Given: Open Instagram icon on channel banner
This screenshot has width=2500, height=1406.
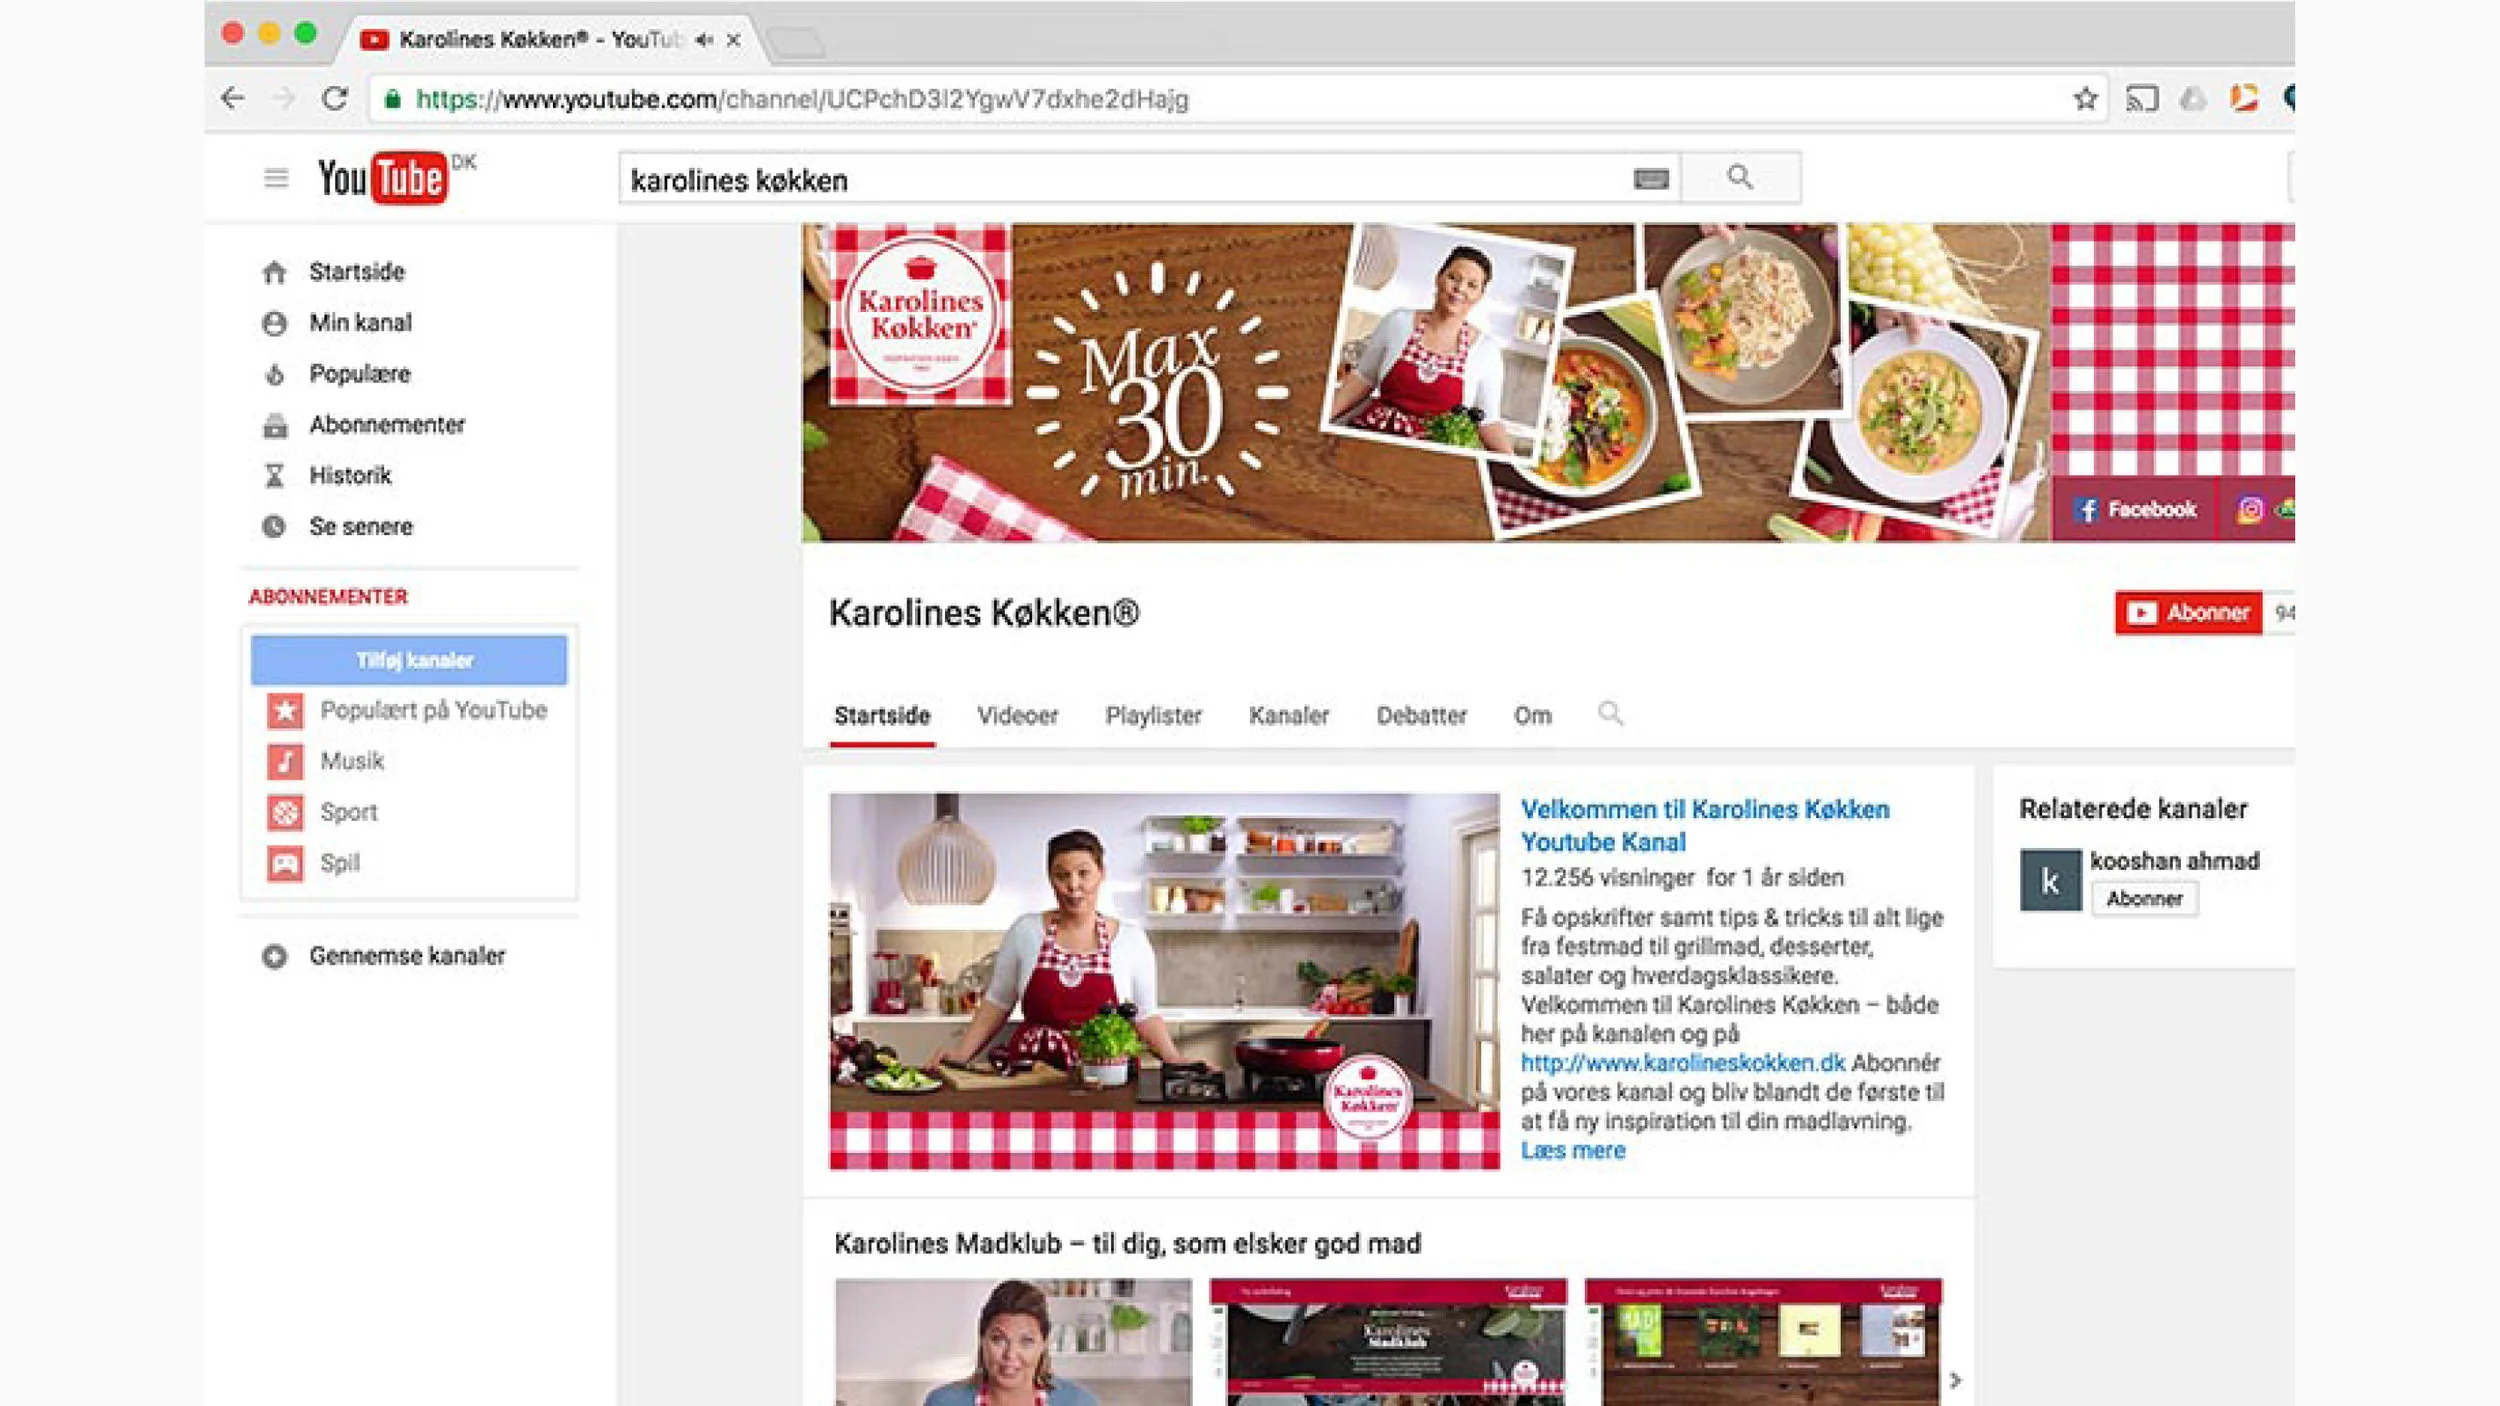Looking at the screenshot, I should coord(2250,510).
